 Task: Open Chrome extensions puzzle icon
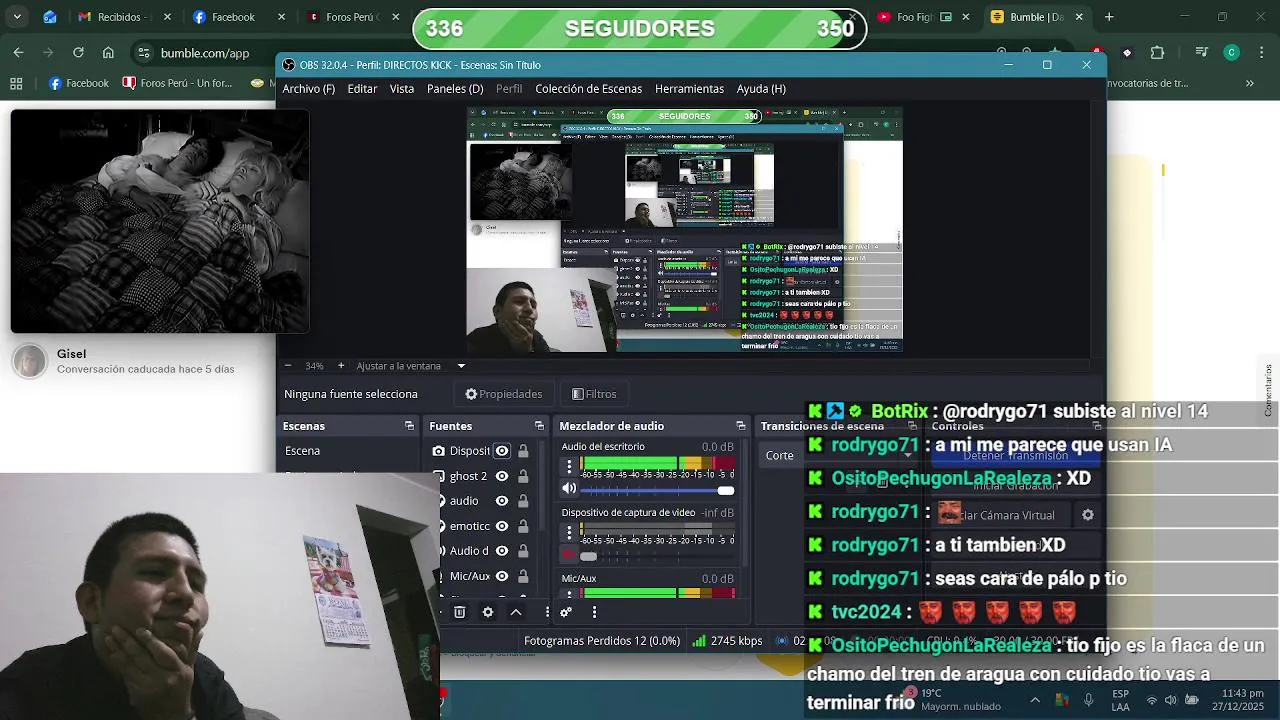[1157, 53]
